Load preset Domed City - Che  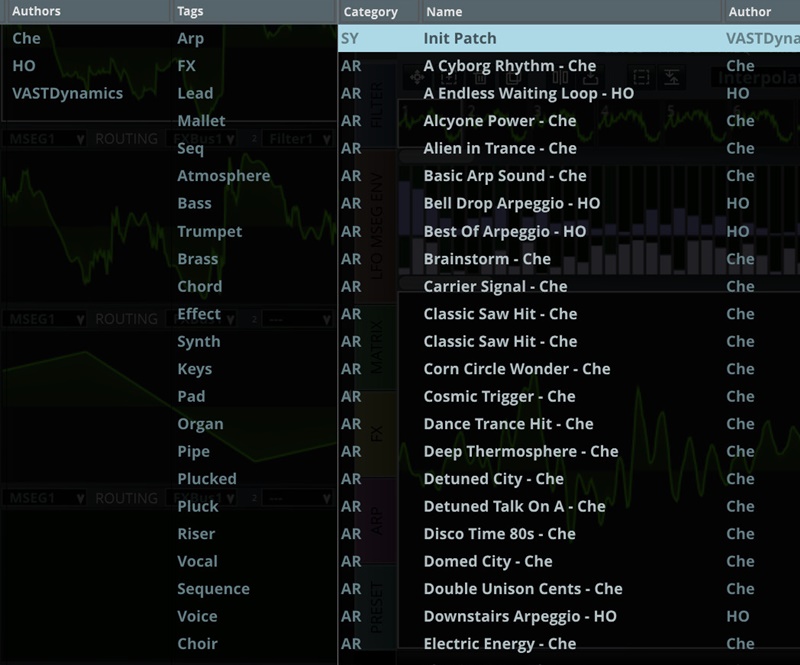(x=488, y=562)
